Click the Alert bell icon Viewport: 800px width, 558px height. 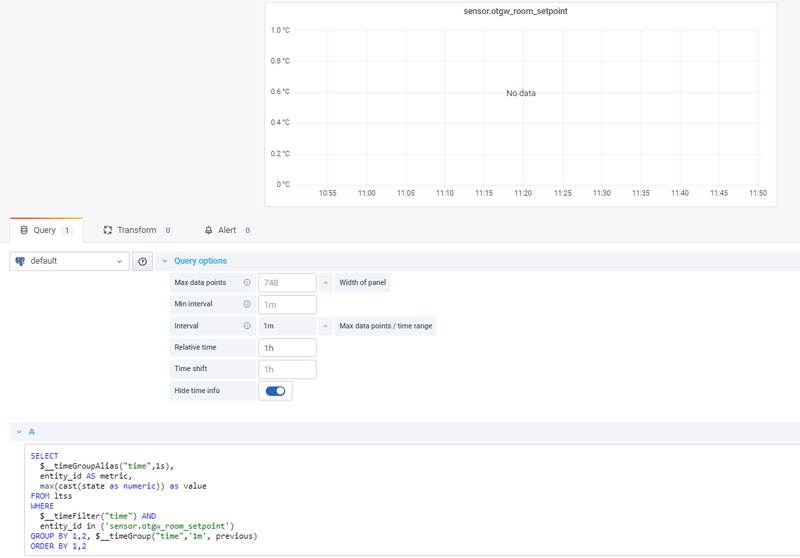[x=208, y=230]
